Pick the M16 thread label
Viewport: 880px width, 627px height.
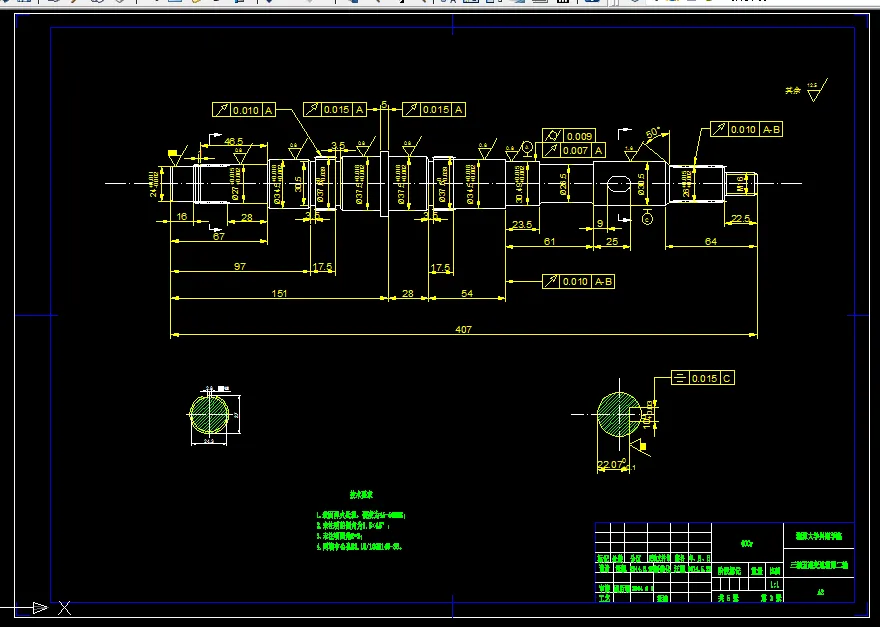740,184
